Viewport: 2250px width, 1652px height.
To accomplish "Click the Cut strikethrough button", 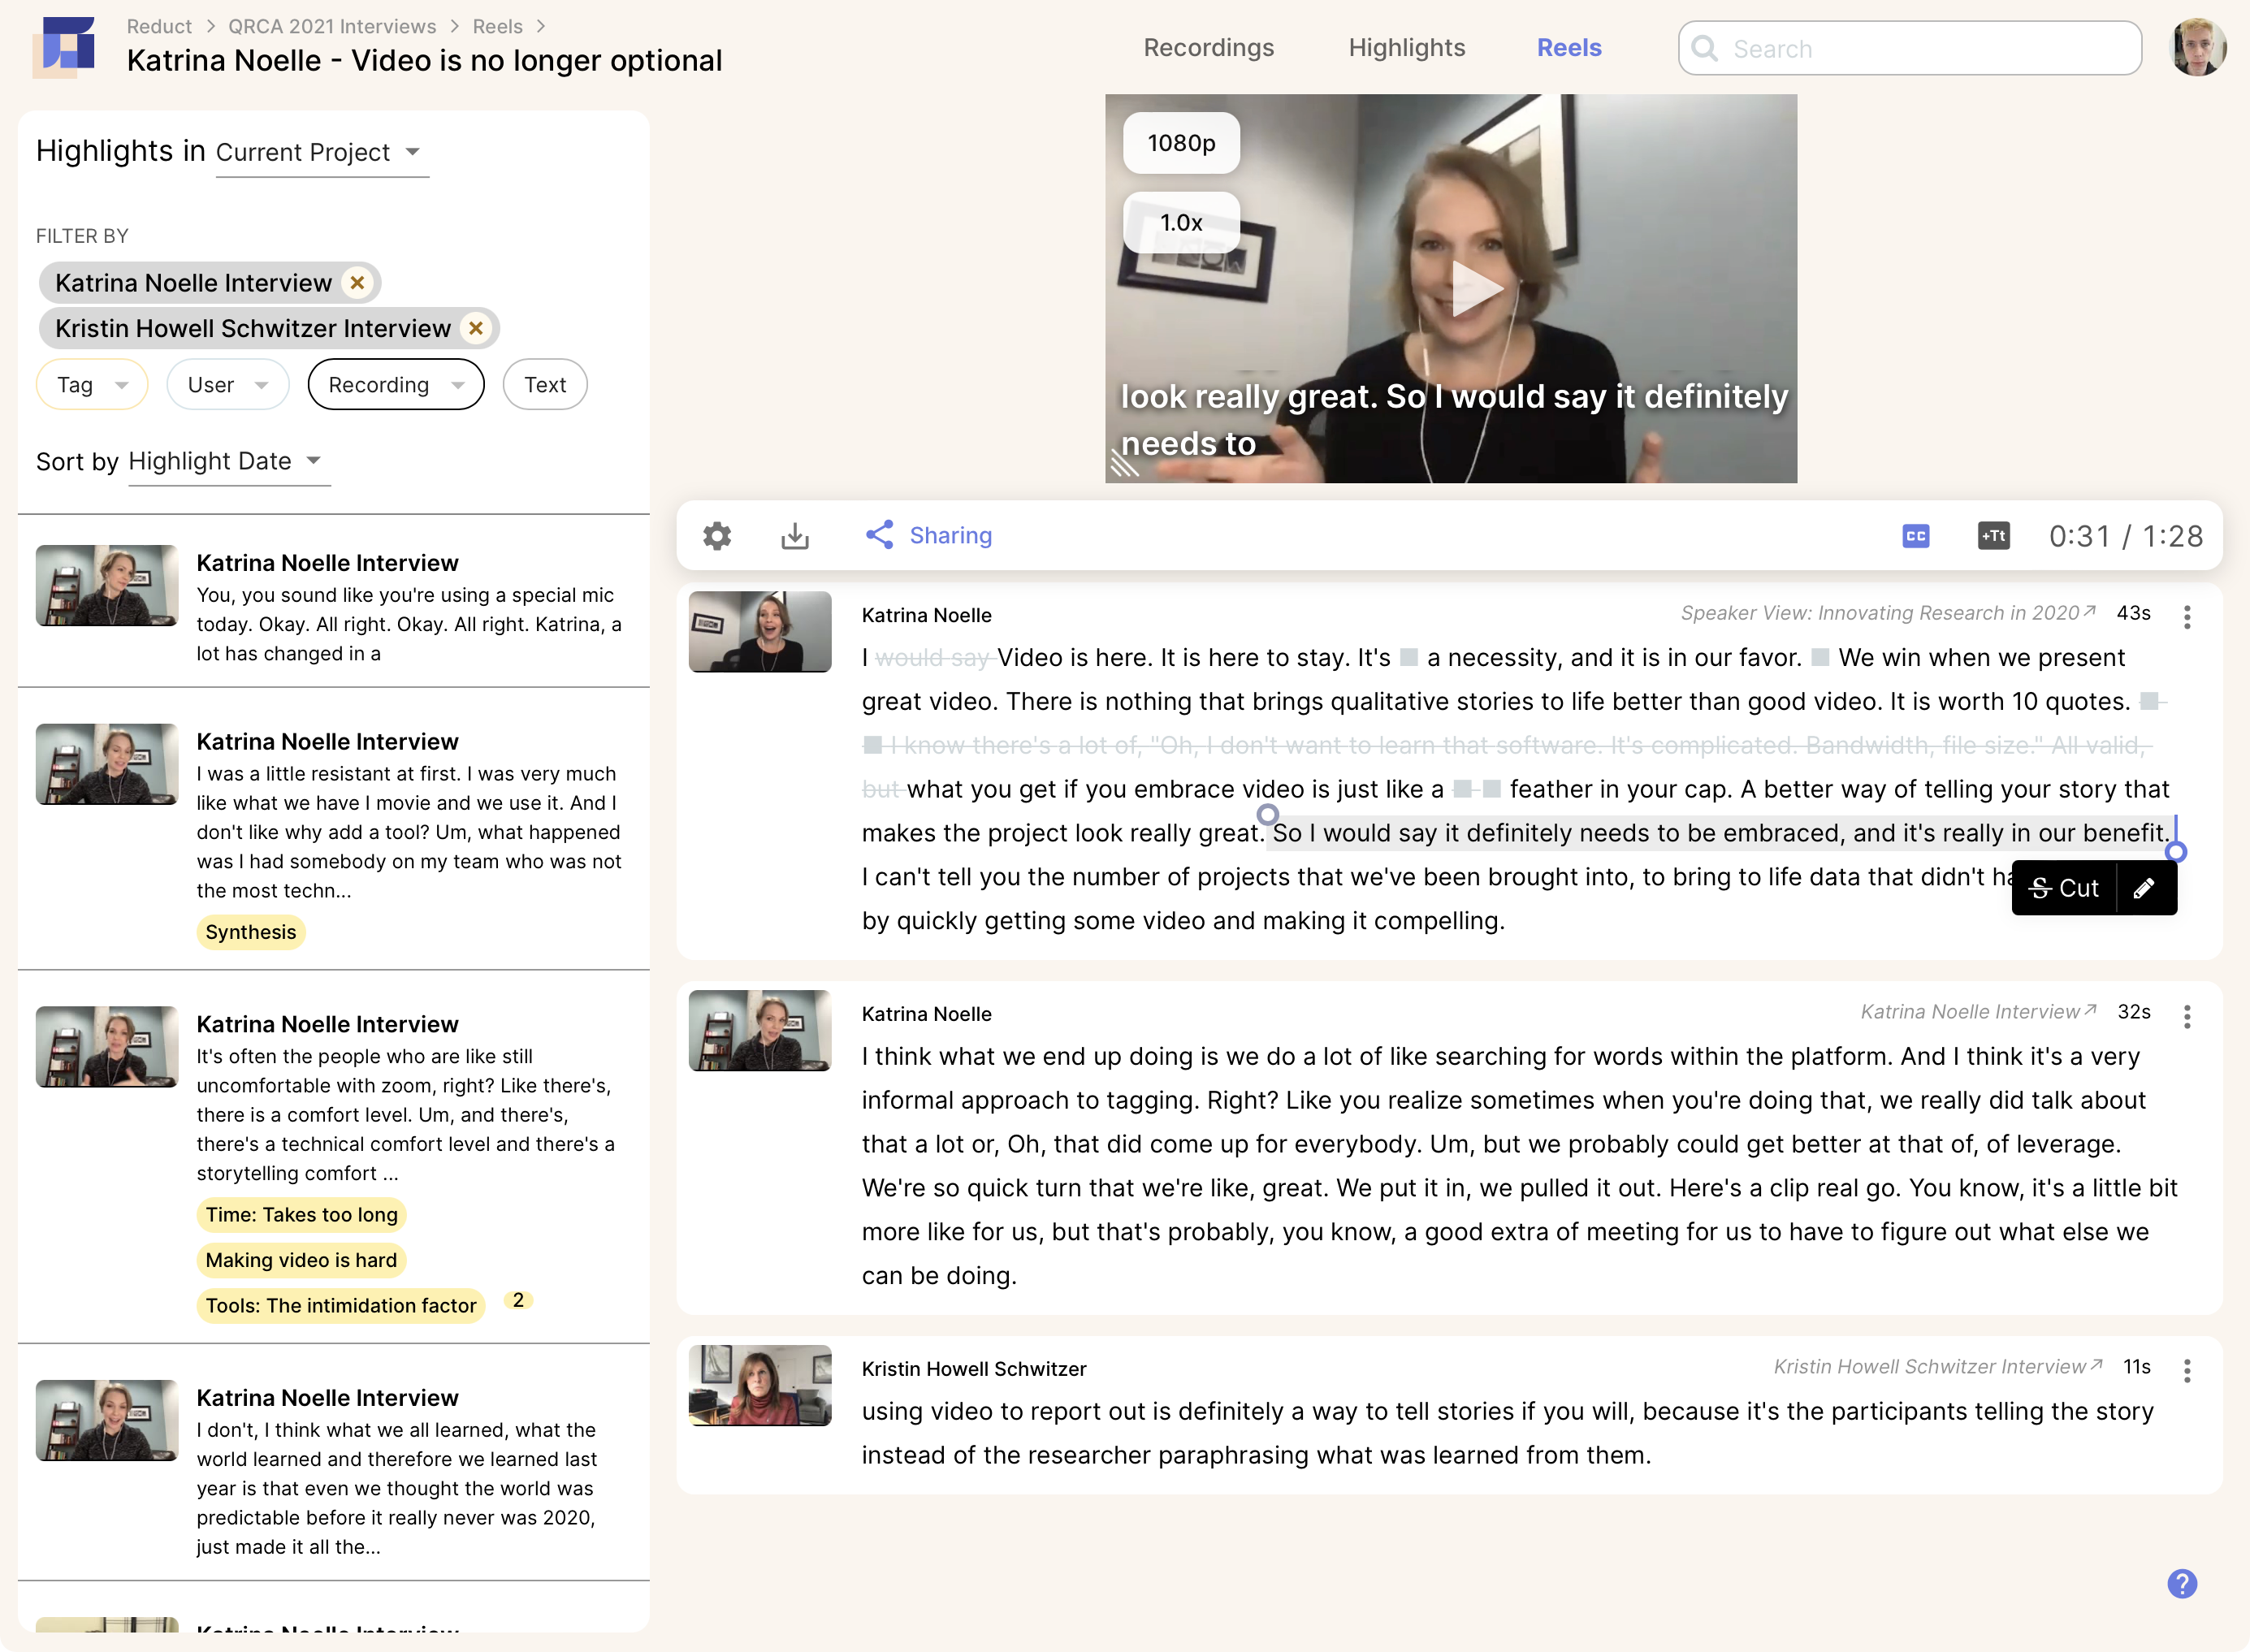I will click(x=2064, y=888).
